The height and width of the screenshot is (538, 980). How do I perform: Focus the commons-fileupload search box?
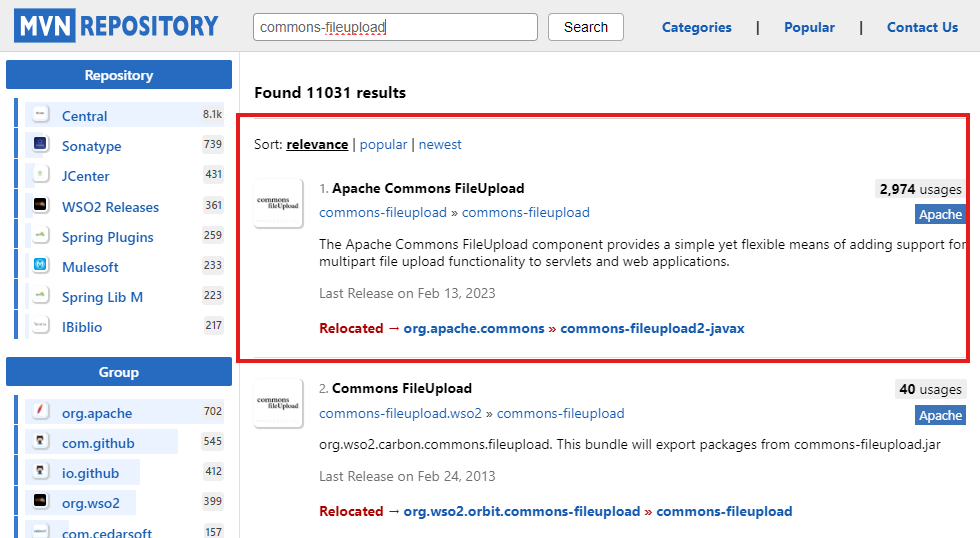coord(395,27)
